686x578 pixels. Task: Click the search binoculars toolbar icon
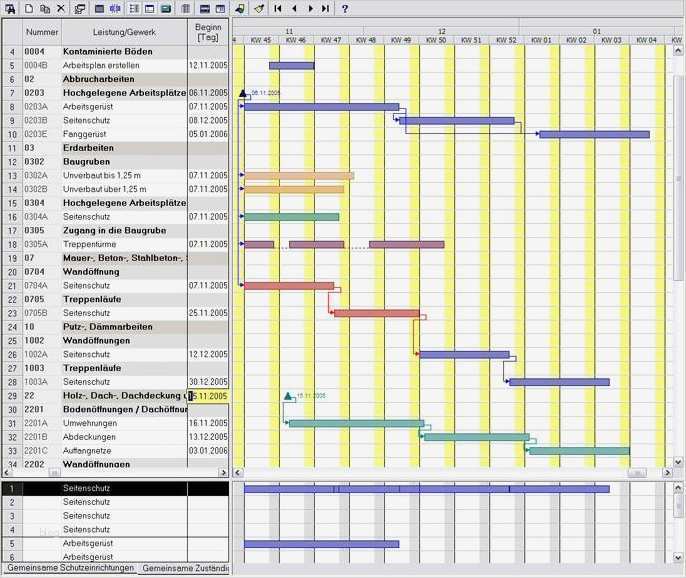coord(10,8)
